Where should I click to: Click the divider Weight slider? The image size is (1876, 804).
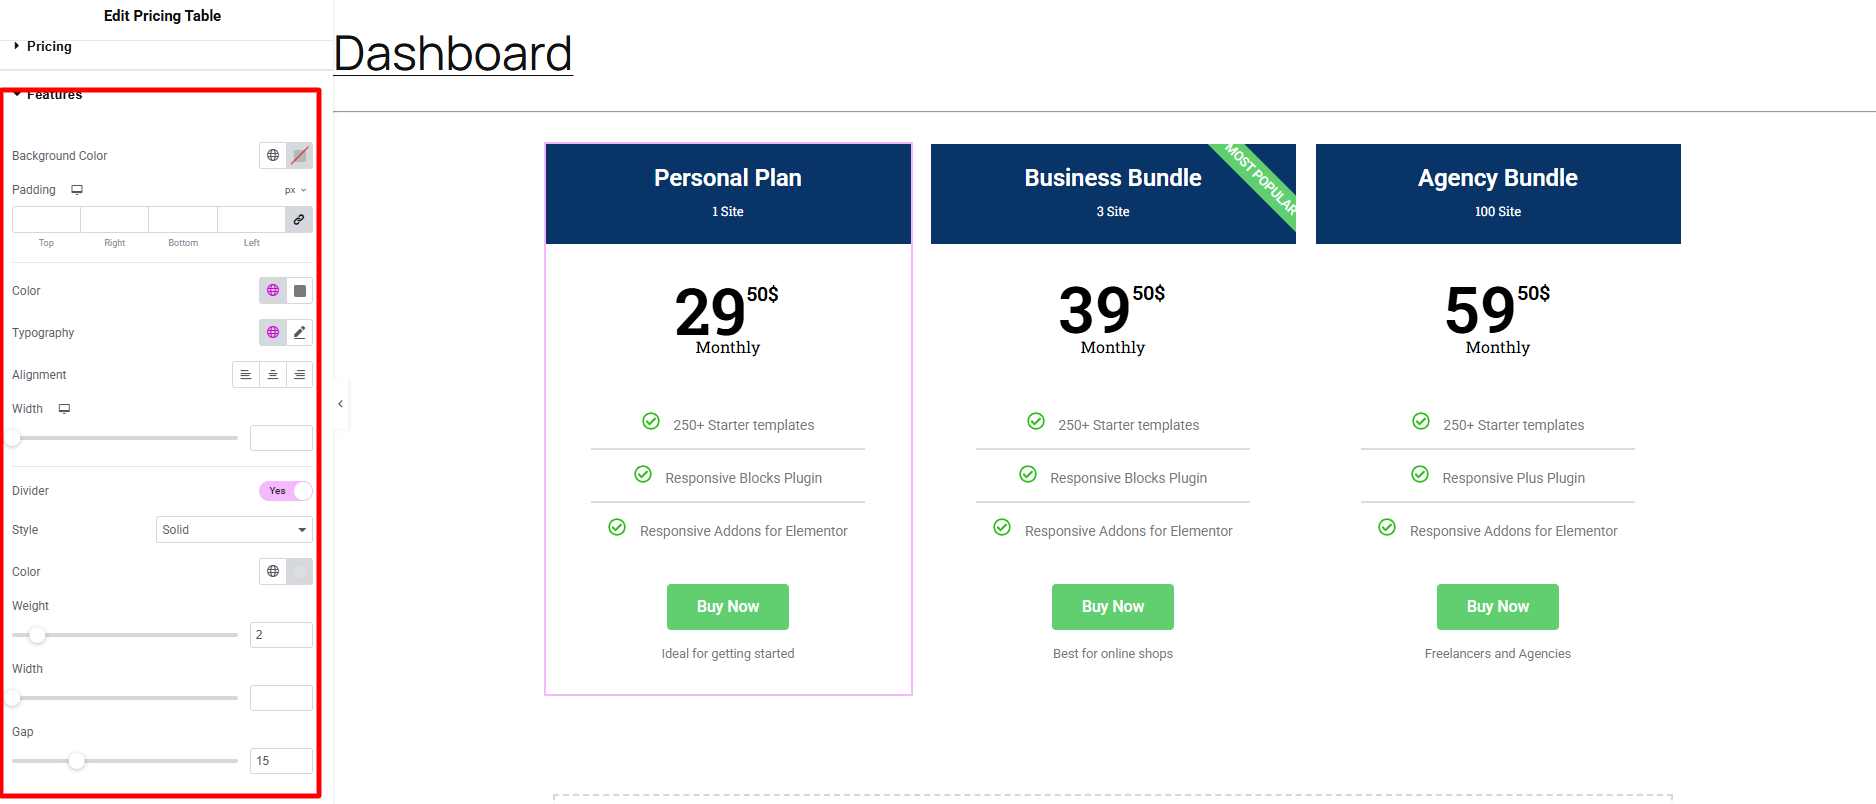tap(125, 635)
